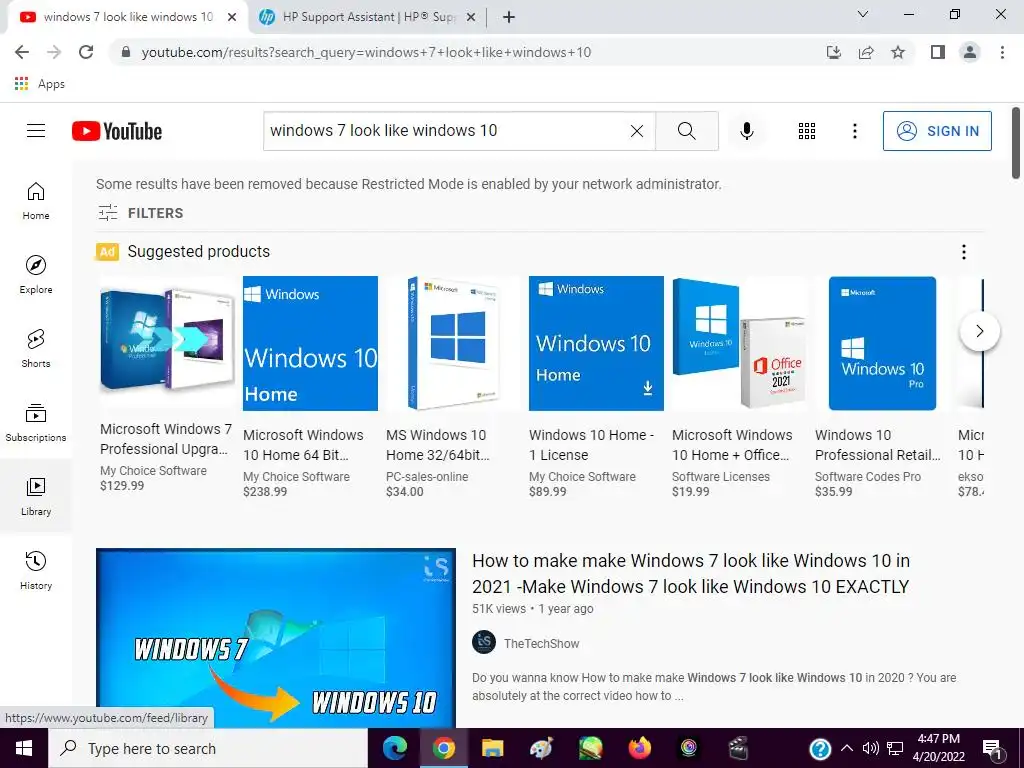Viewport: 1024px width, 768px height.
Task: Open the Chrome profile avatar
Action: tap(970, 52)
